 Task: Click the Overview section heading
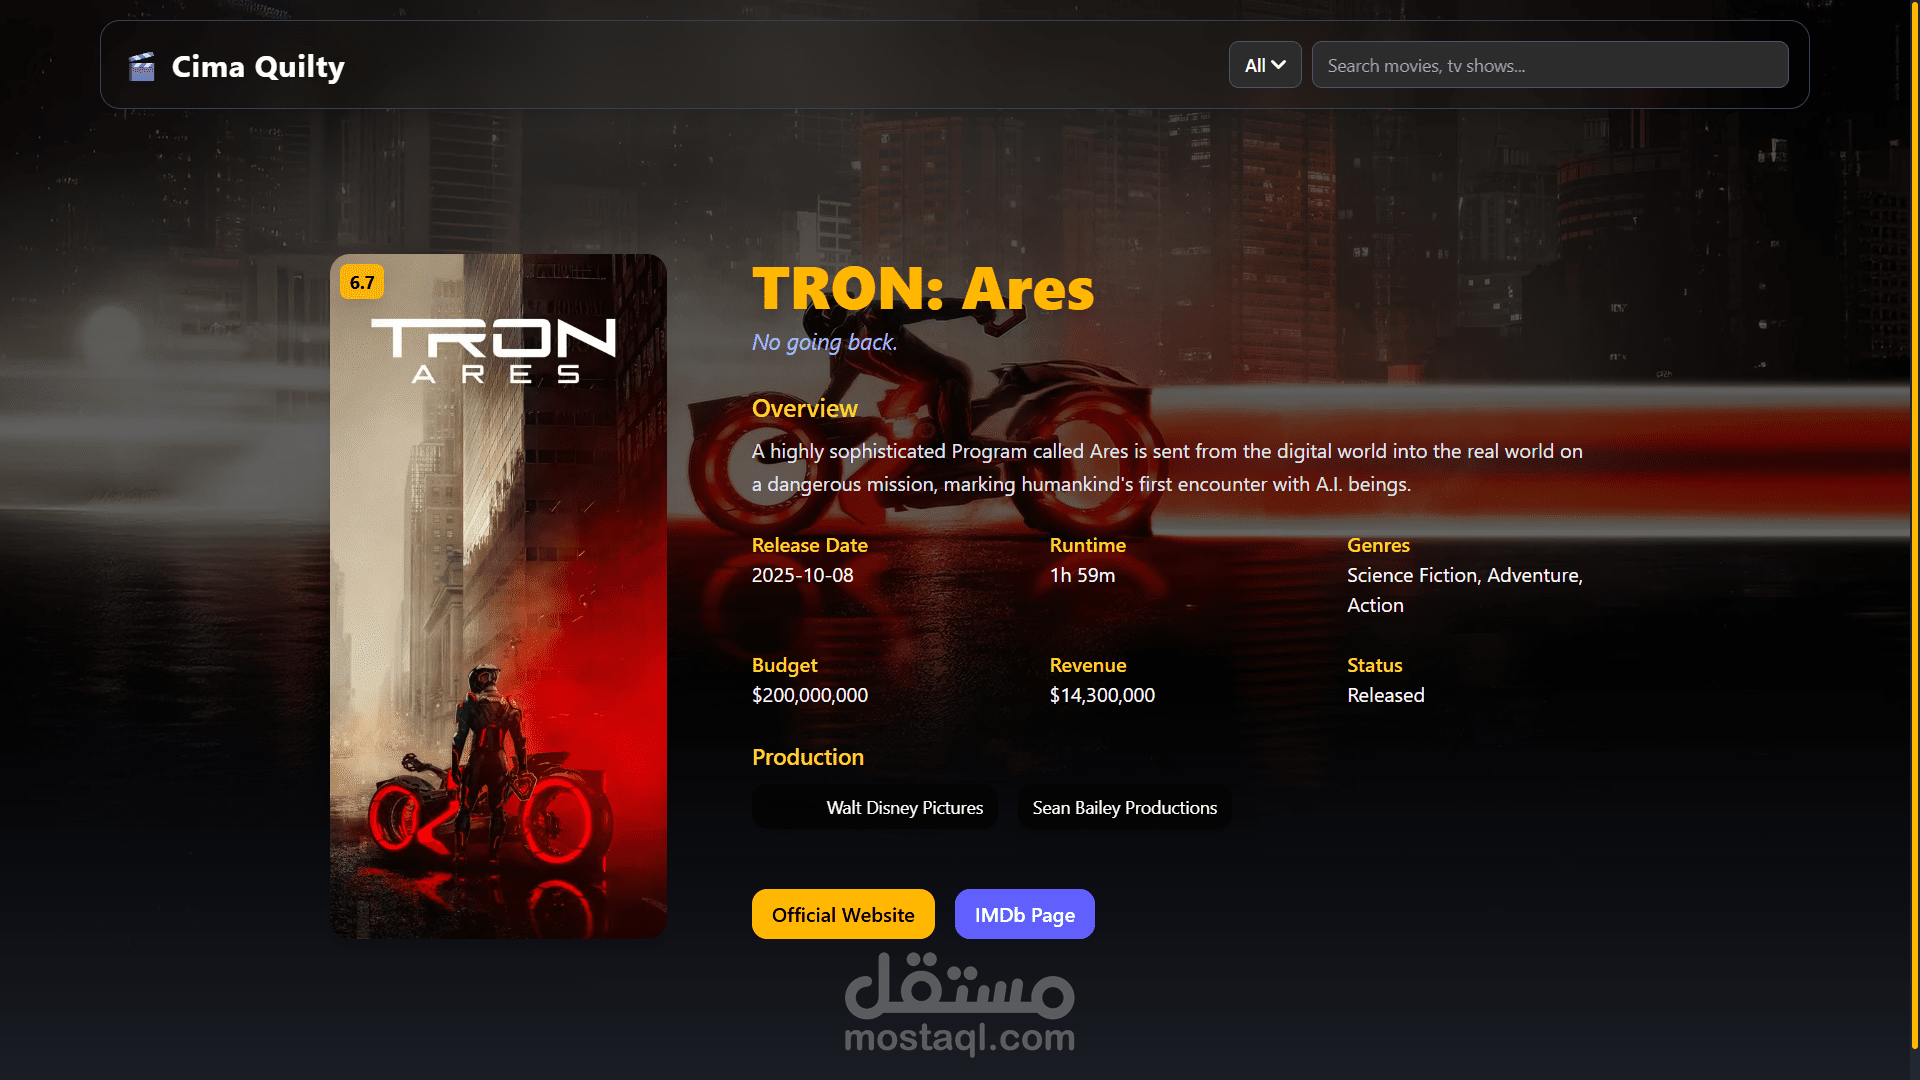(805, 408)
